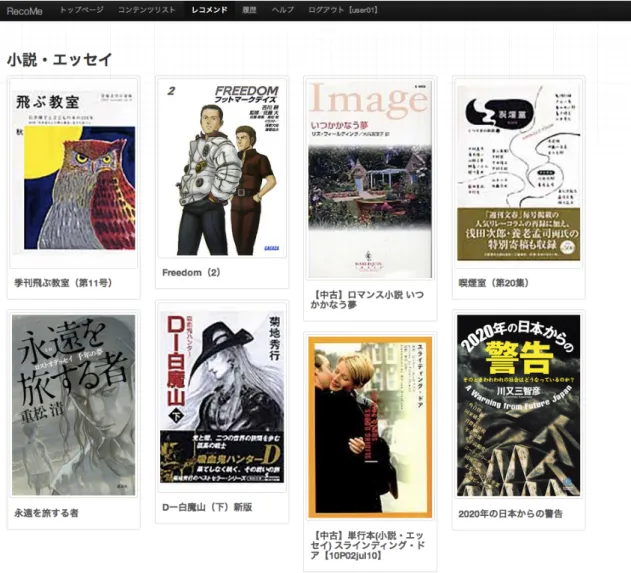
Task: Open the orange-framed スライディング・ドア cover
Action: click(370, 427)
